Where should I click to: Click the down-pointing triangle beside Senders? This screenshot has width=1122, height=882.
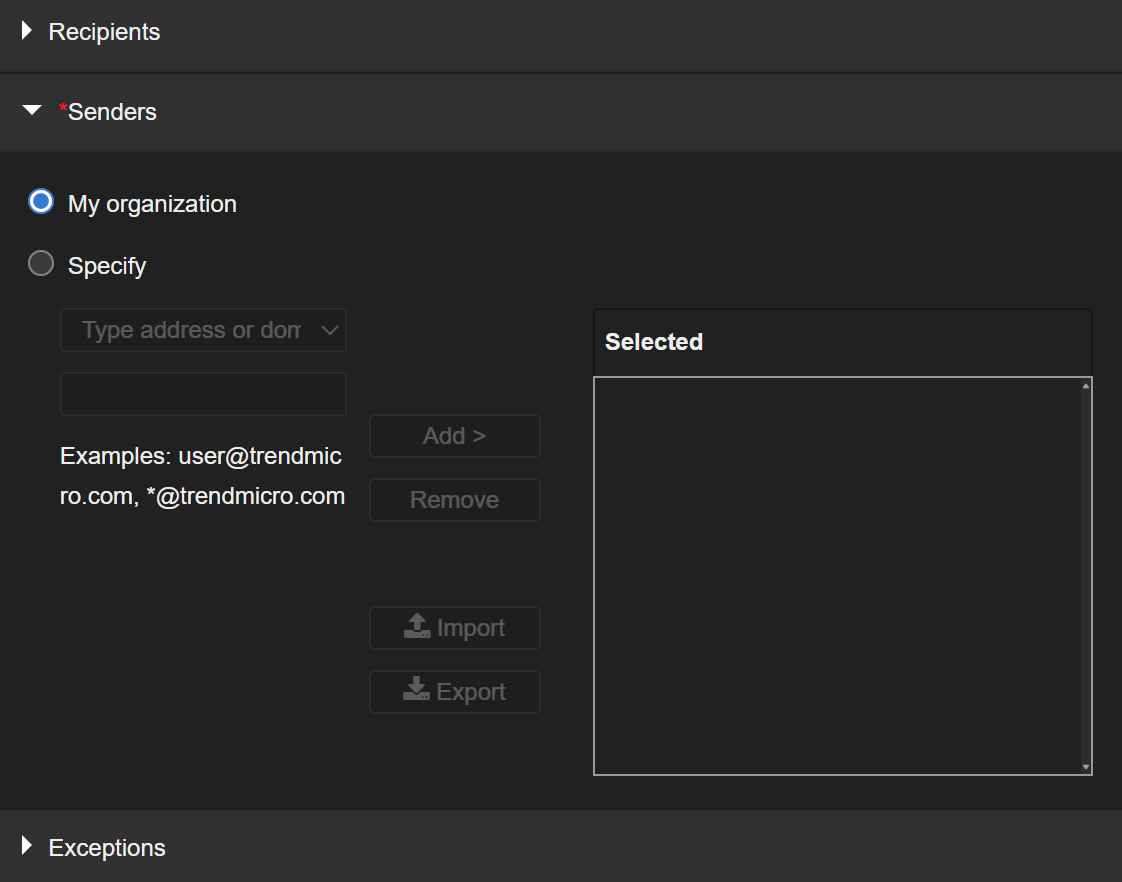(x=32, y=111)
